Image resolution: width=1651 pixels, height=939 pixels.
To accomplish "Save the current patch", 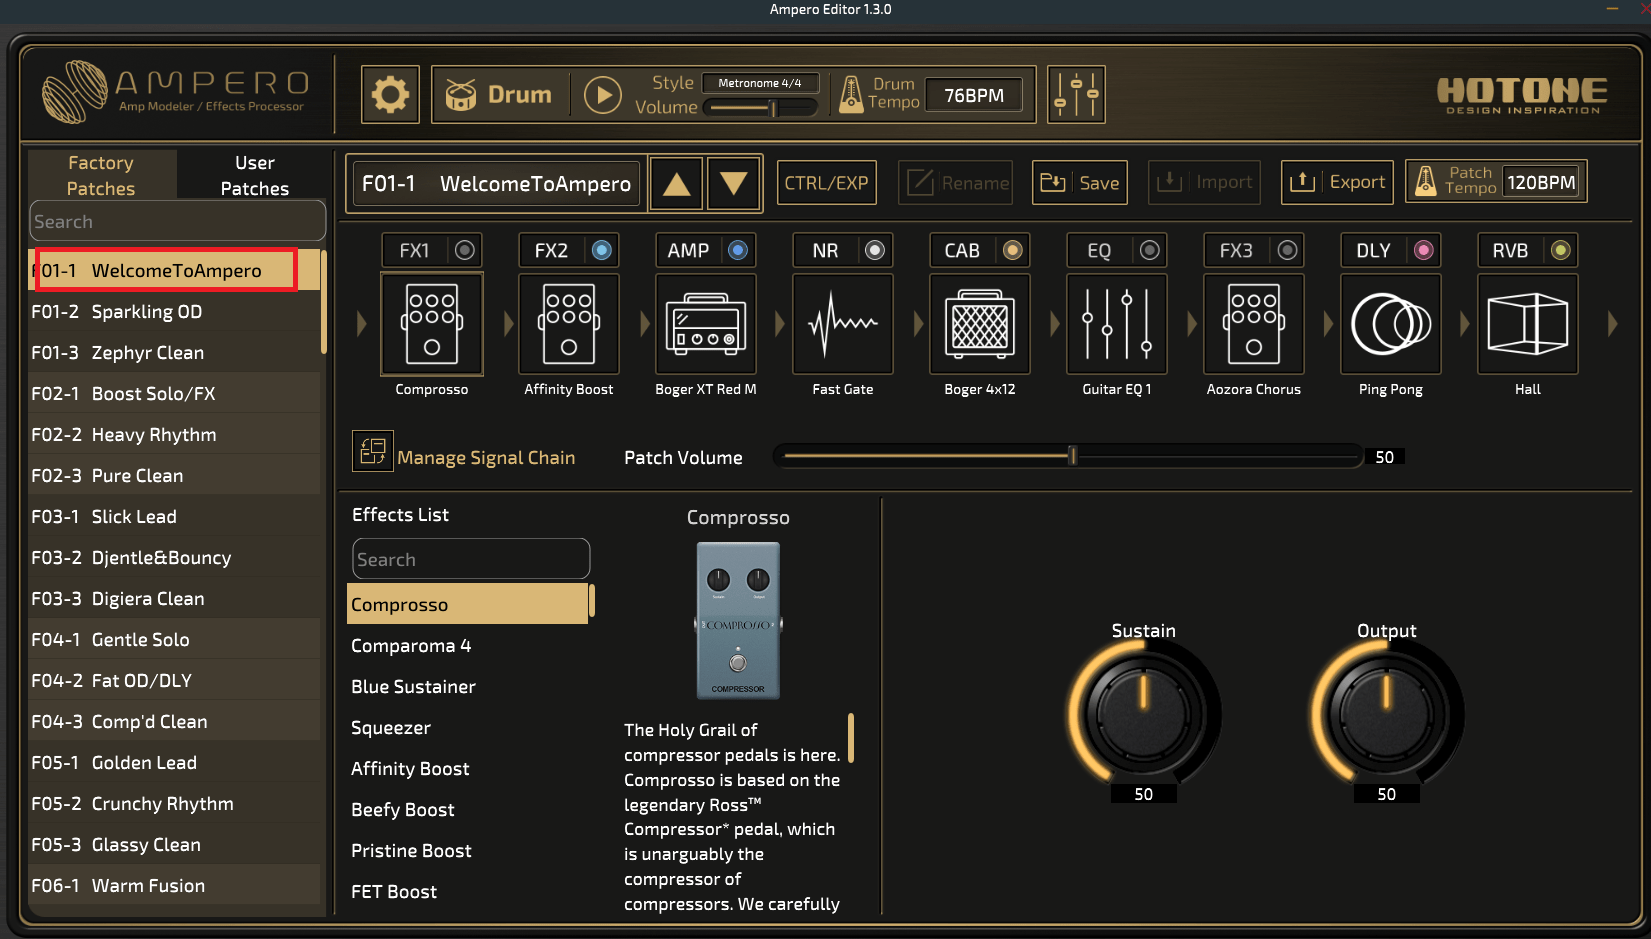I will [1080, 183].
